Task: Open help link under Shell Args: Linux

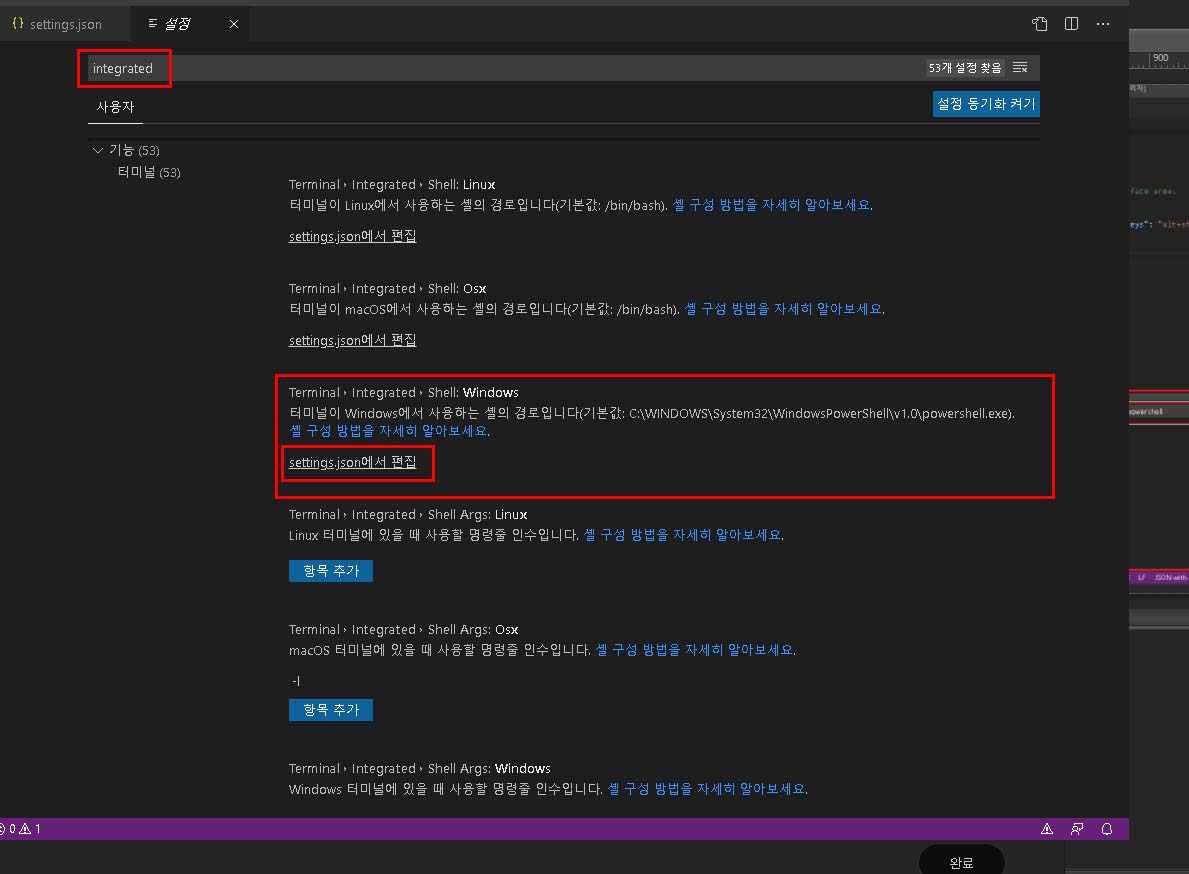Action: pos(683,534)
